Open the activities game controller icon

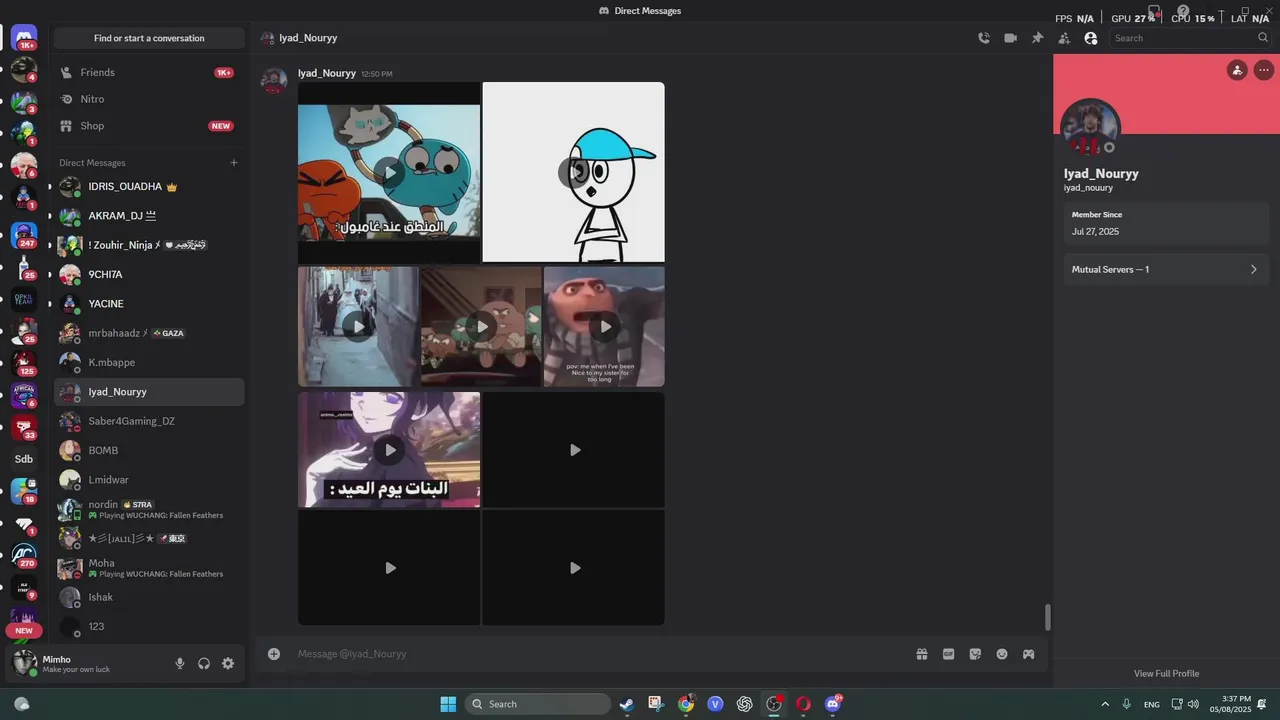1028,654
